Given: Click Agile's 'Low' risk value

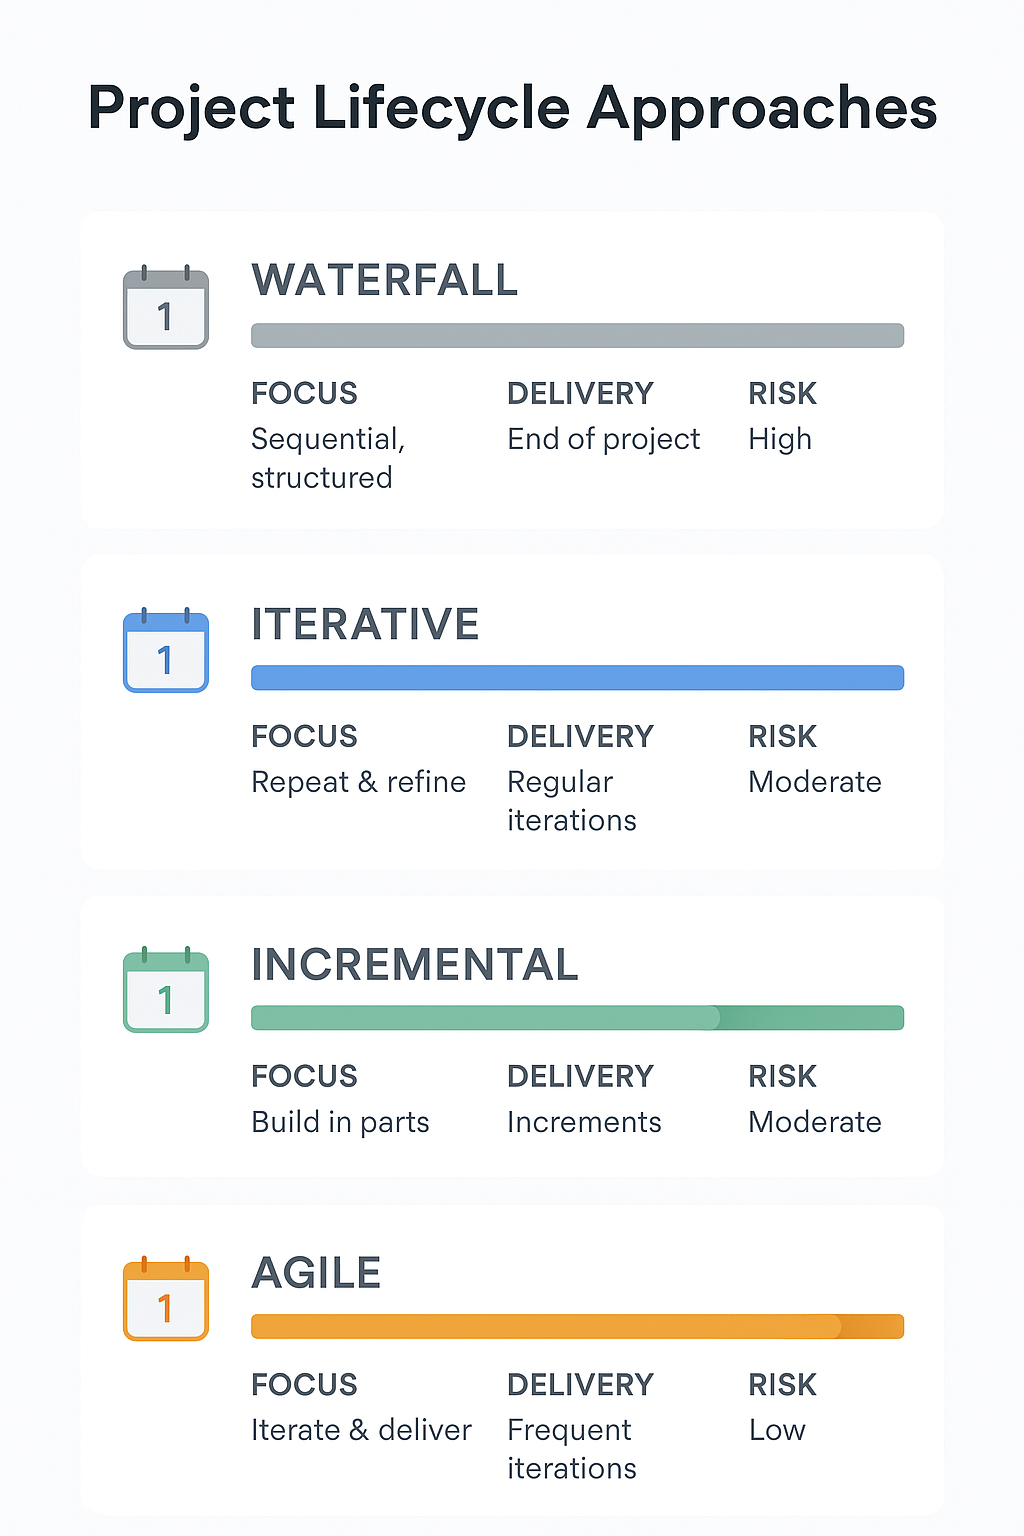Looking at the screenshot, I should pos(777,1430).
